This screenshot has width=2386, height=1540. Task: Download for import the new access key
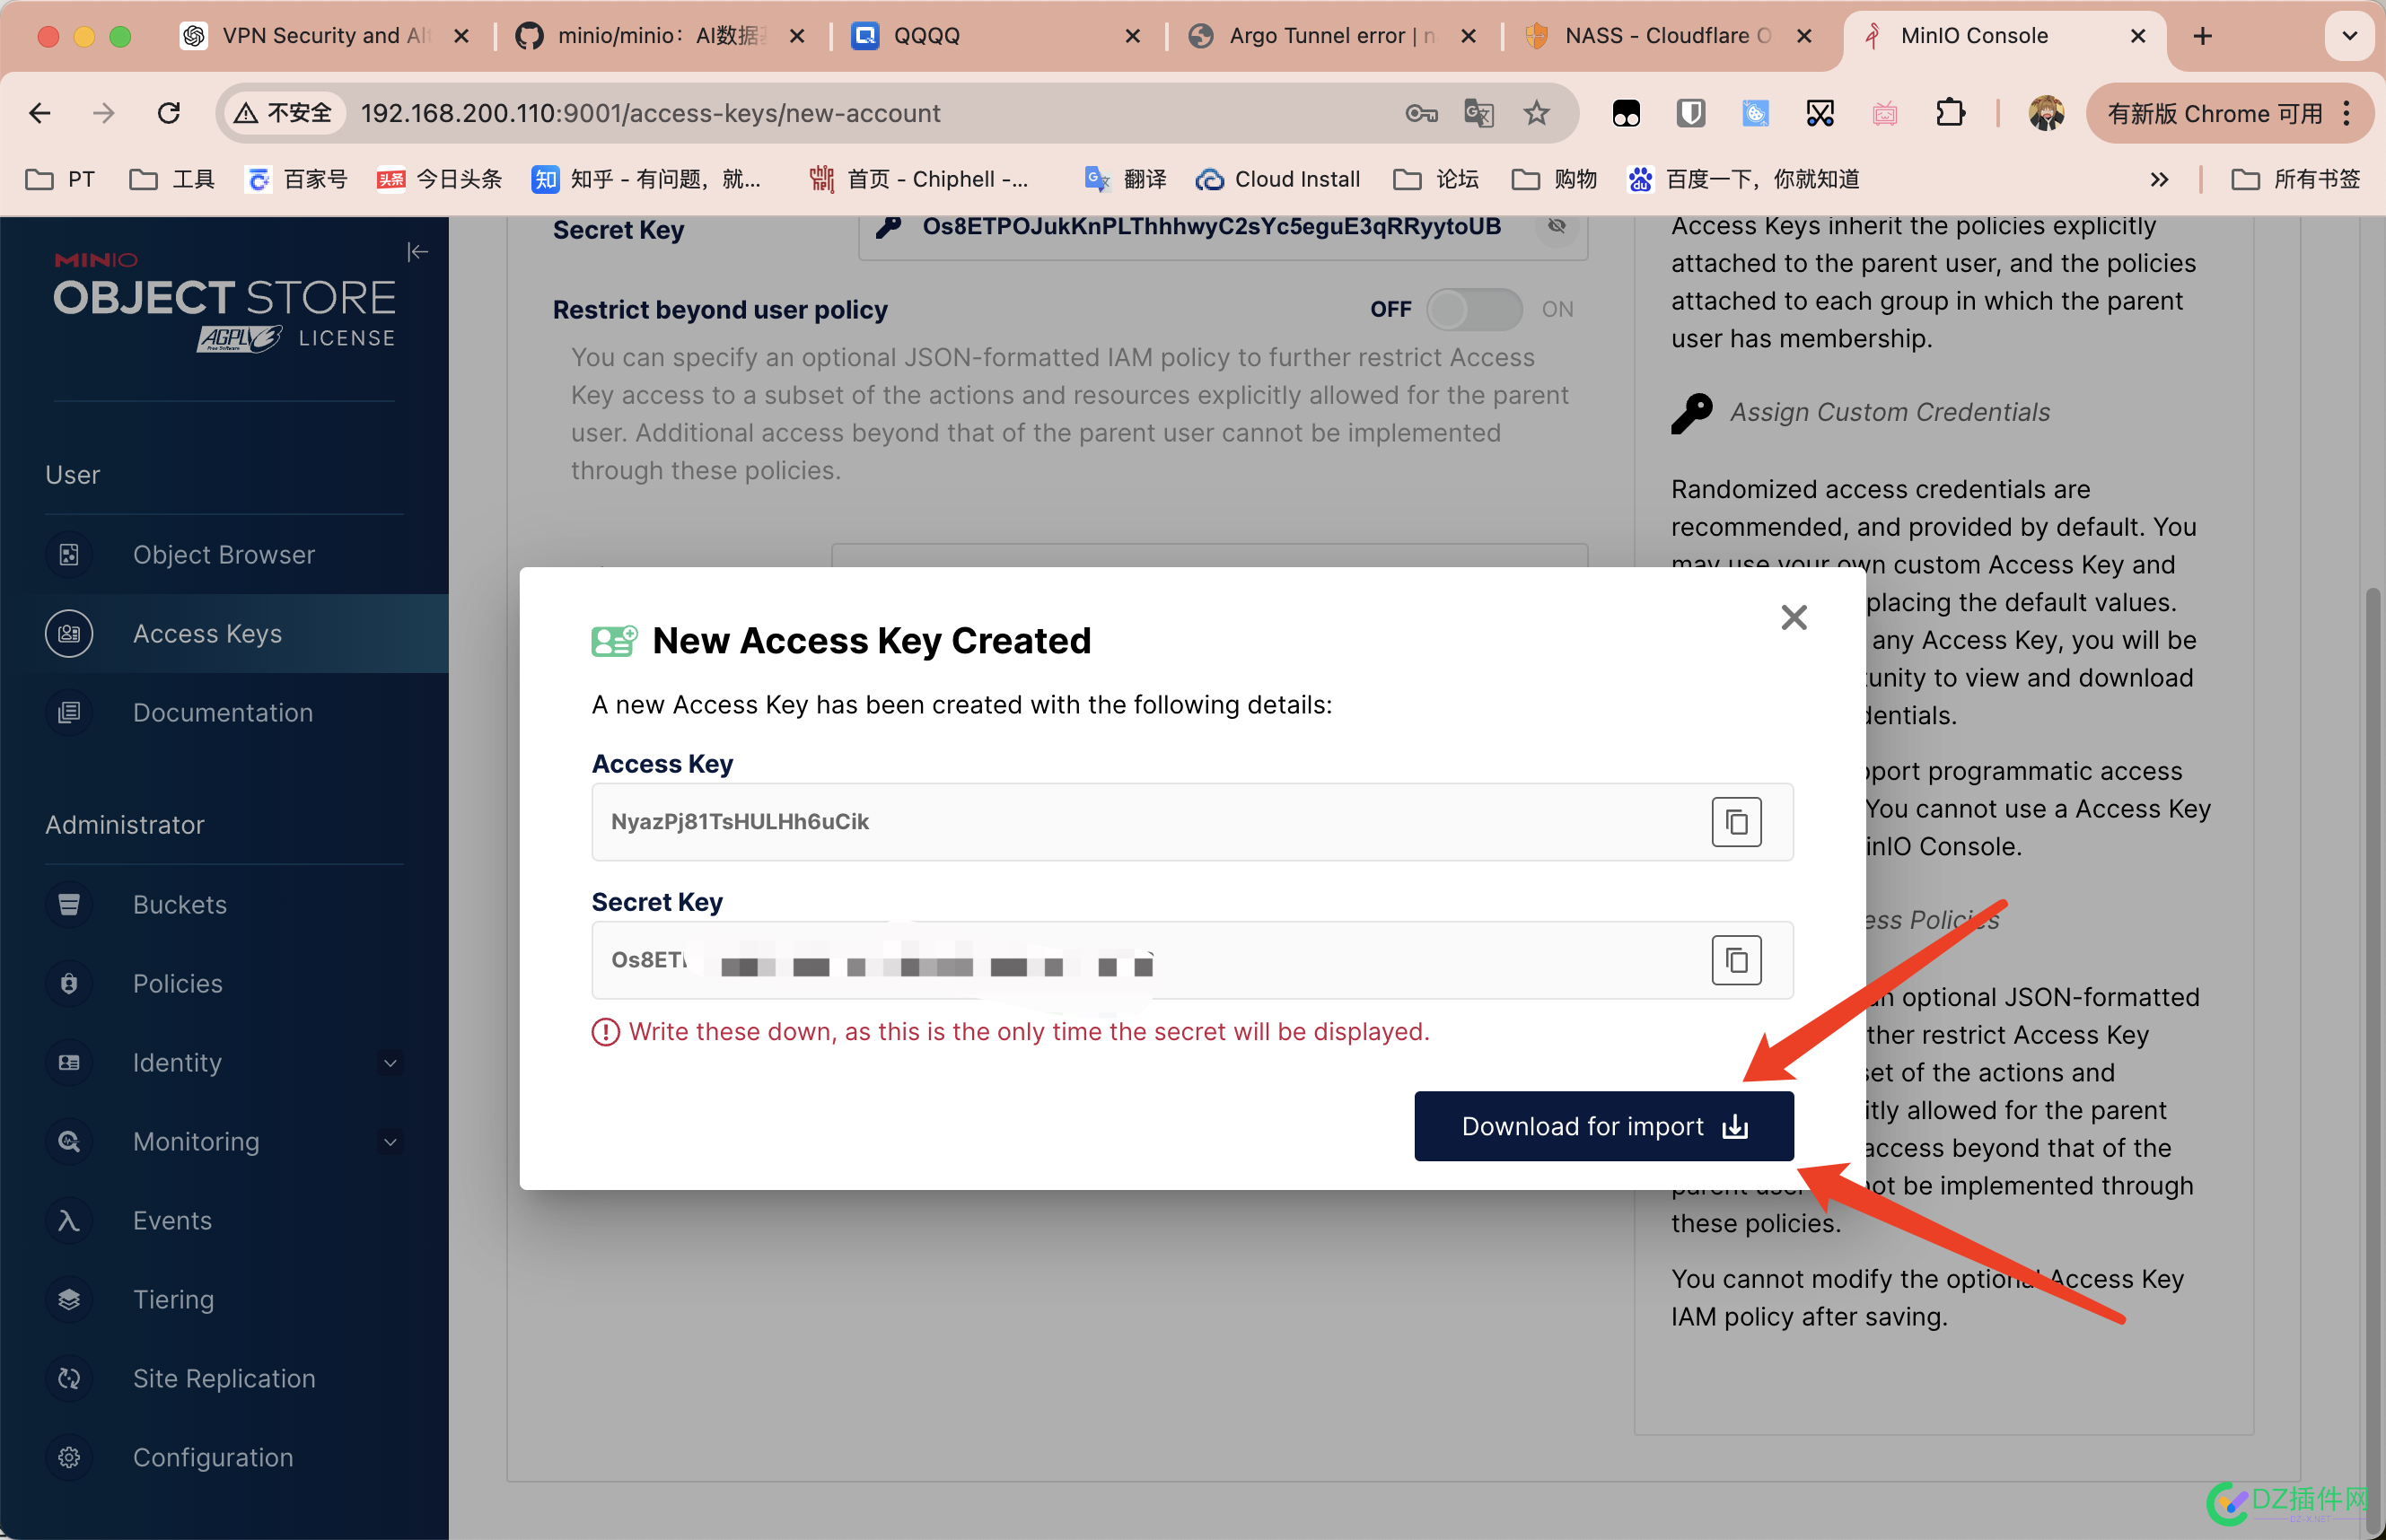click(x=1601, y=1124)
